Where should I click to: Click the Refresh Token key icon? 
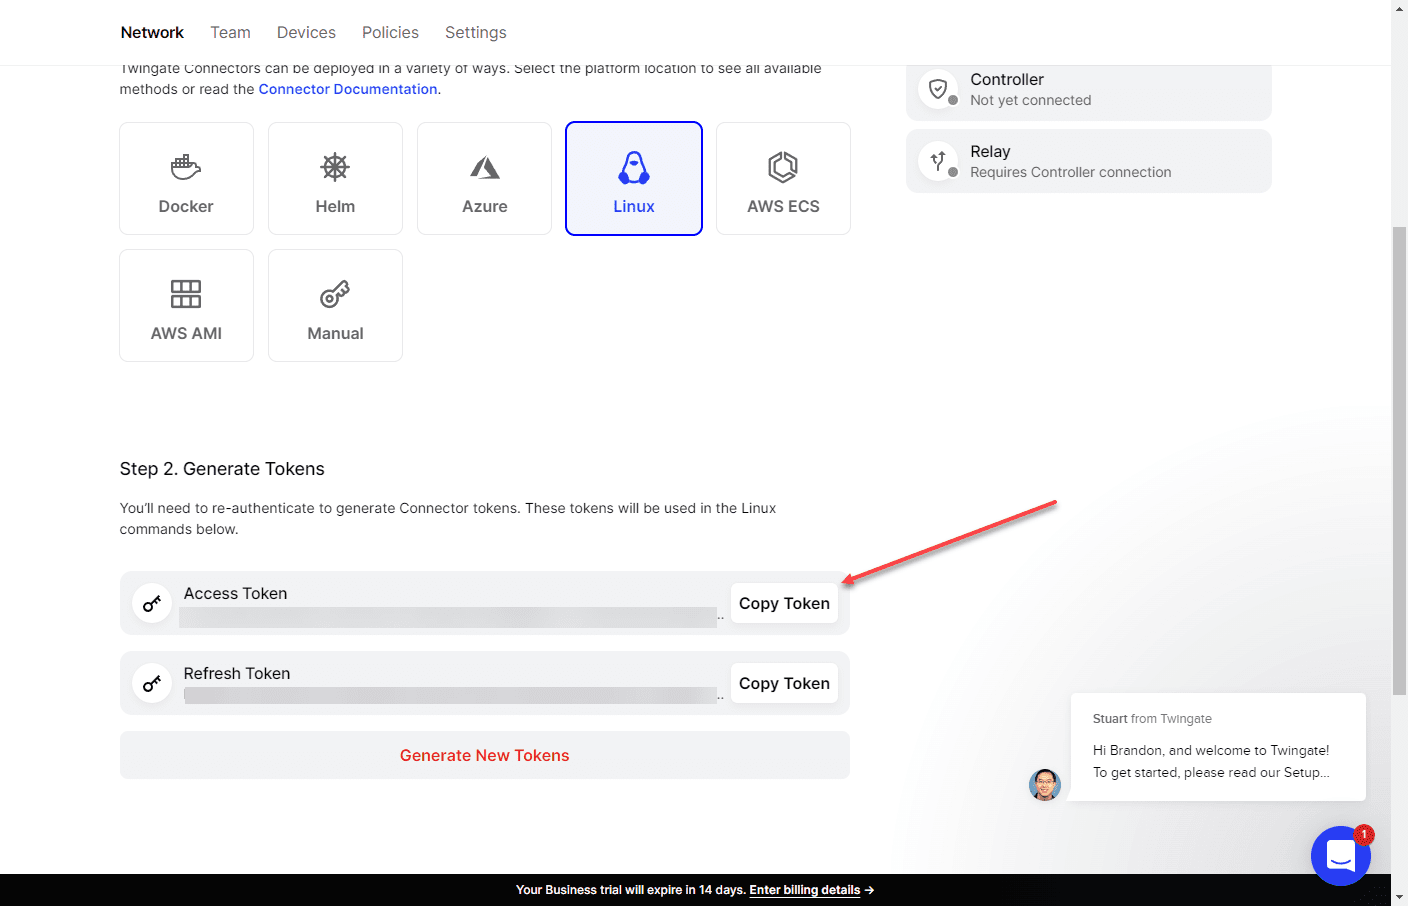click(152, 683)
